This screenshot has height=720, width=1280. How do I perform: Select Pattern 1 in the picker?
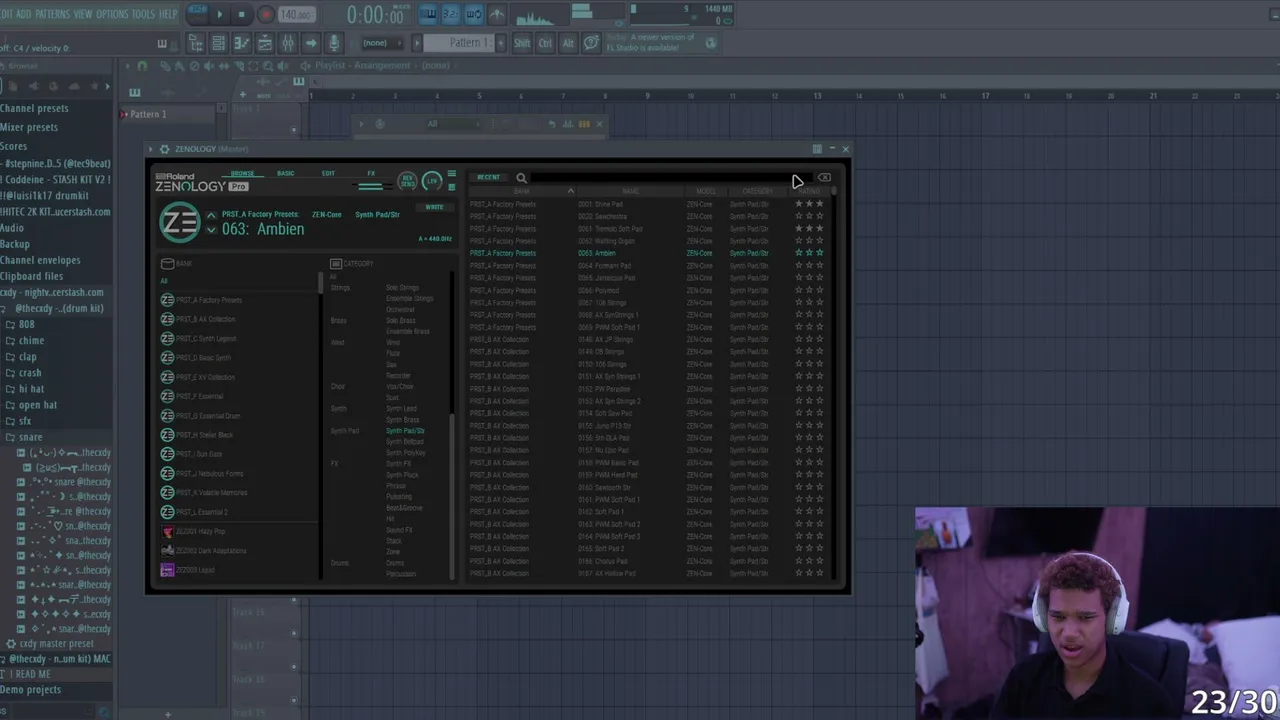(170, 114)
